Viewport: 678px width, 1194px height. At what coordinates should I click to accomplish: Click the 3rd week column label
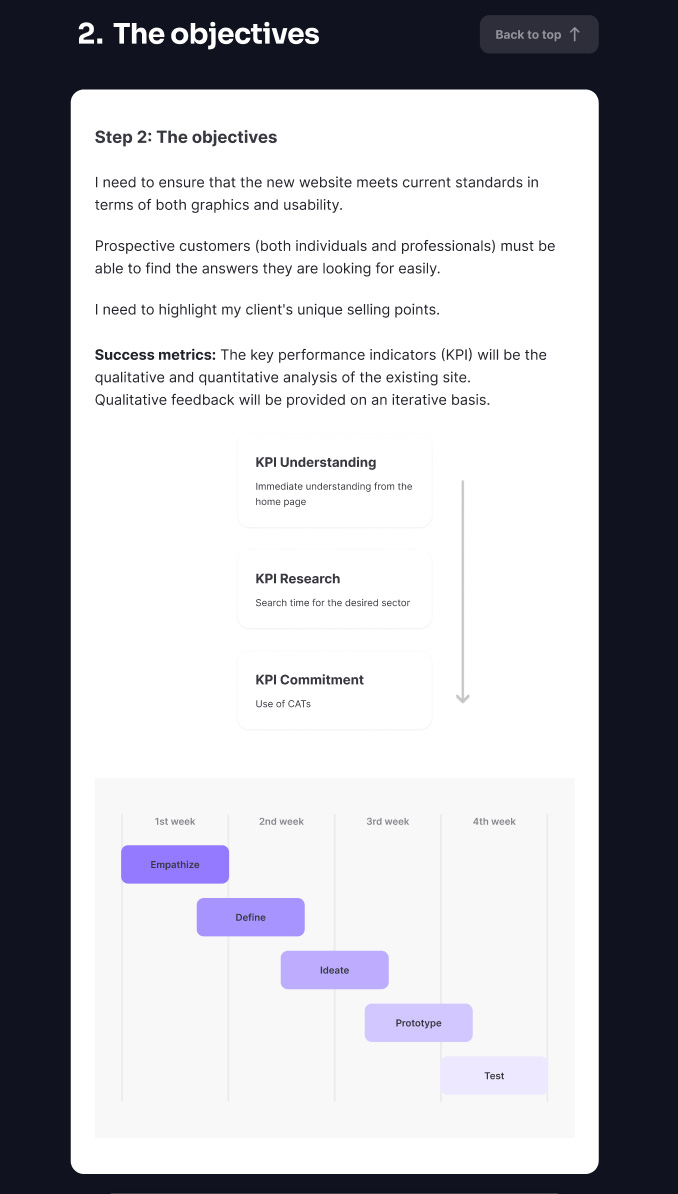coord(387,822)
